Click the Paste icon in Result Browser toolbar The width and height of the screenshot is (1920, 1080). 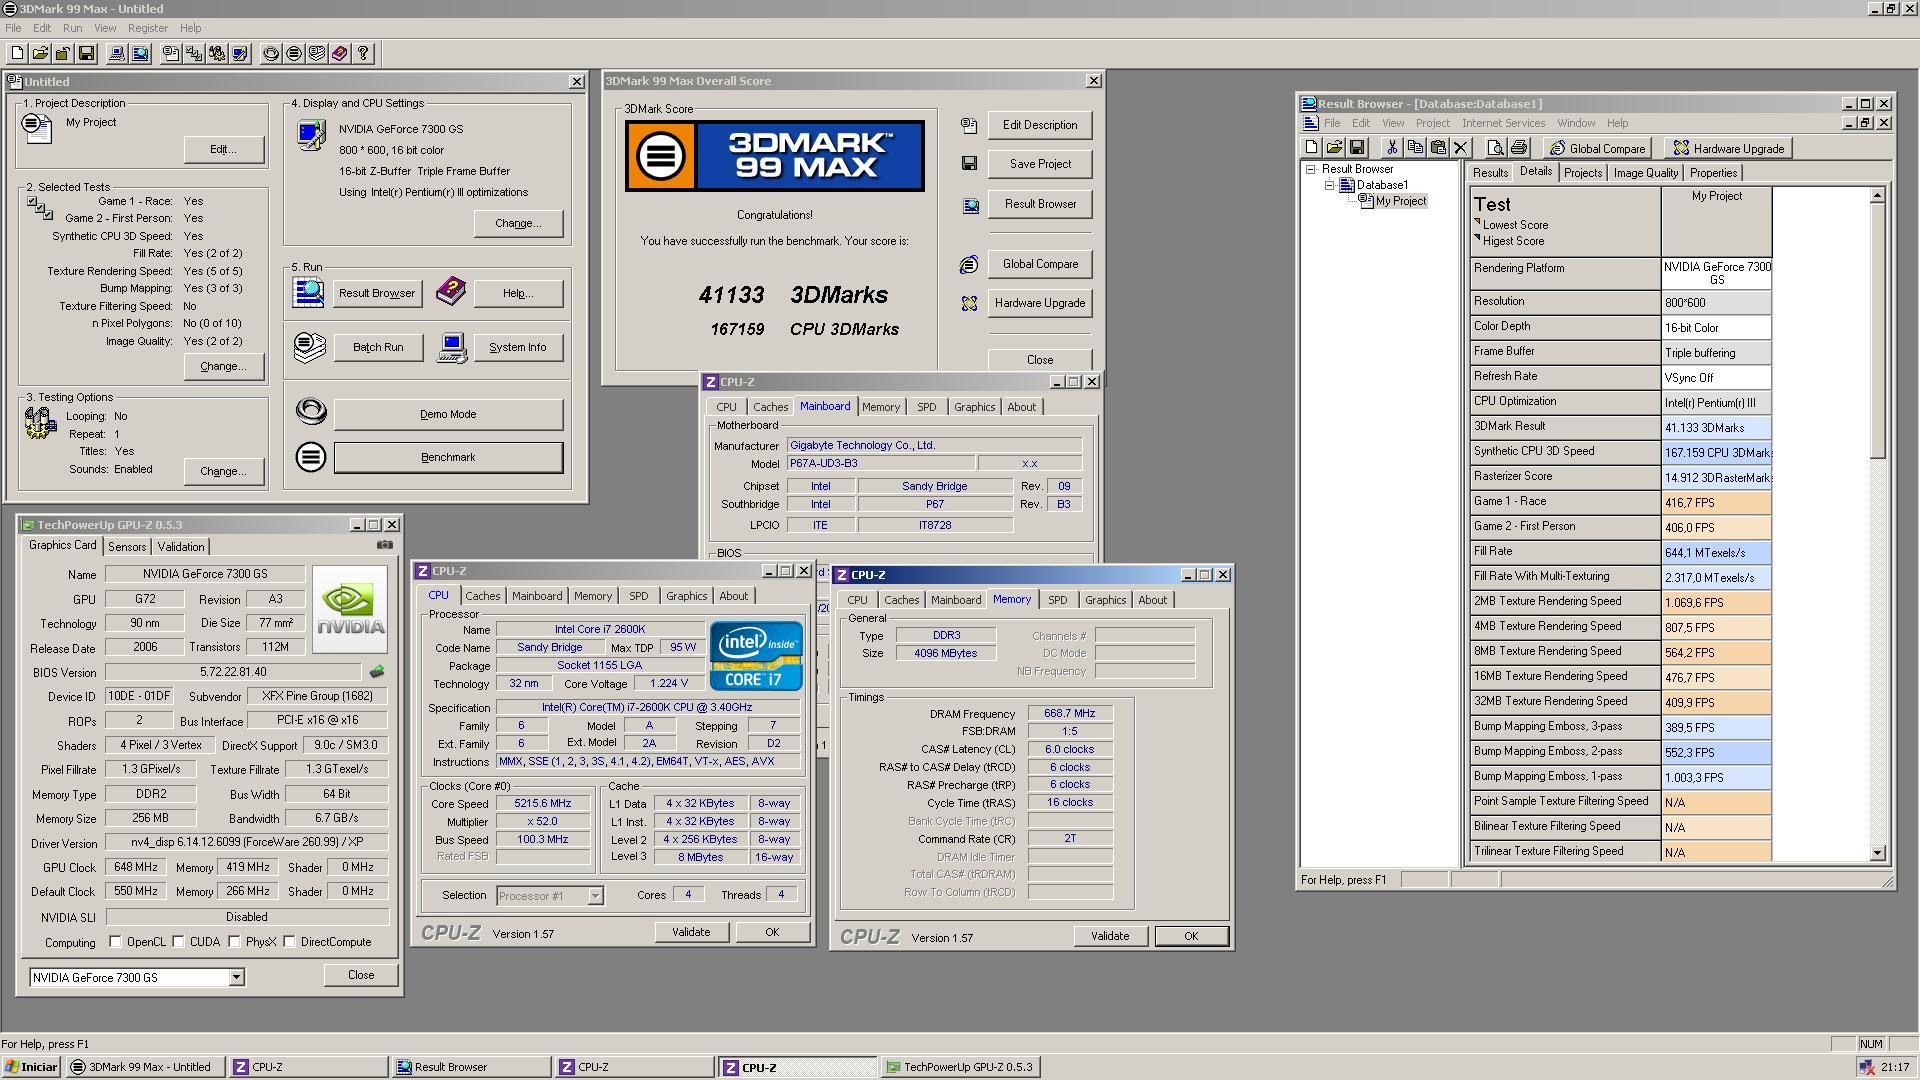tap(1437, 148)
